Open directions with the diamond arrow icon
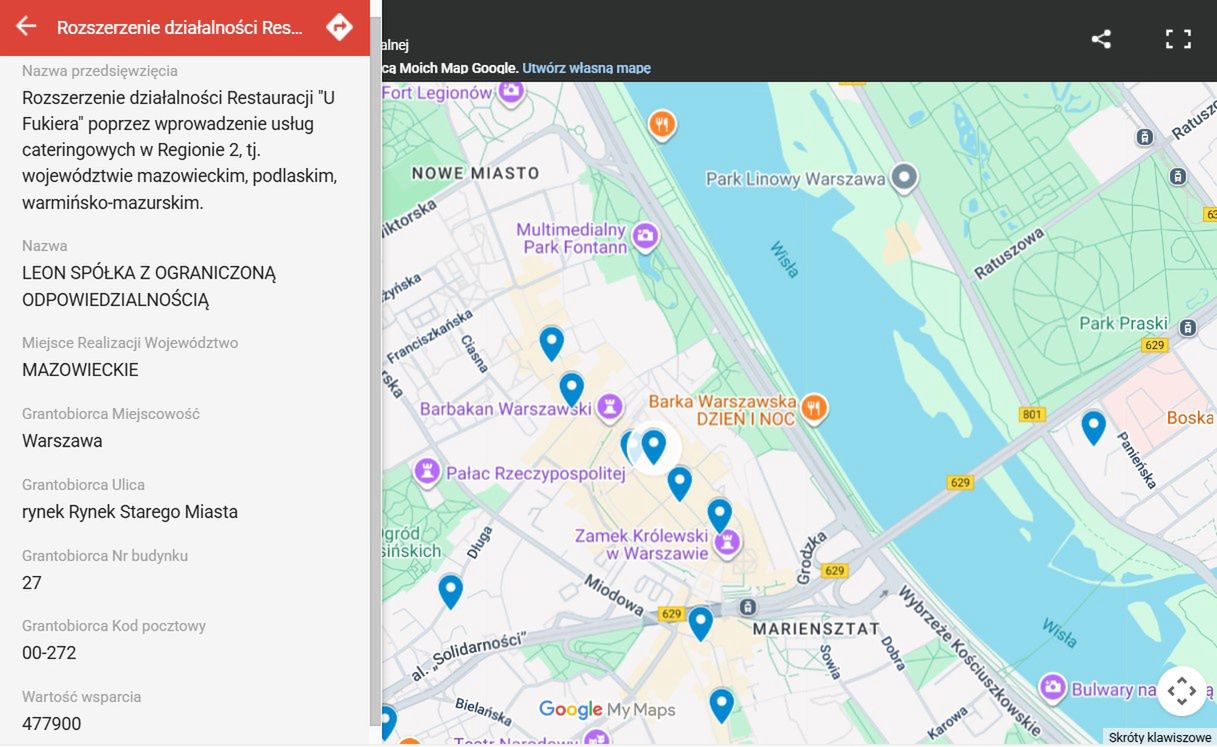 [x=340, y=27]
